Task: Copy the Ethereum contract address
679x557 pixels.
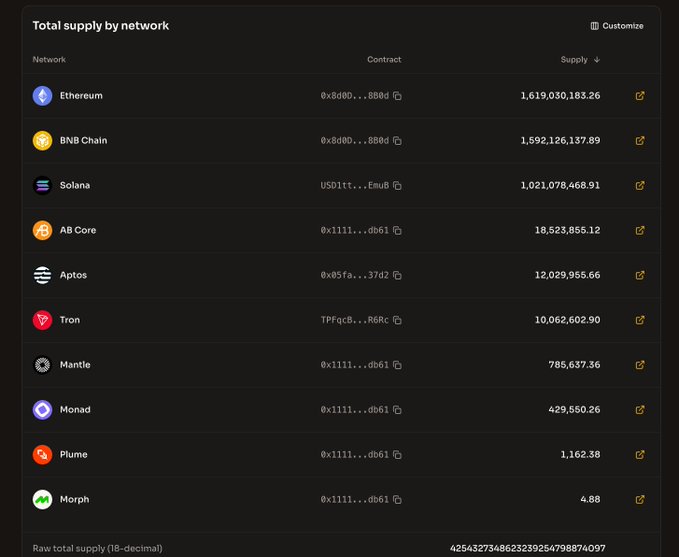Action: coord(397,96)
